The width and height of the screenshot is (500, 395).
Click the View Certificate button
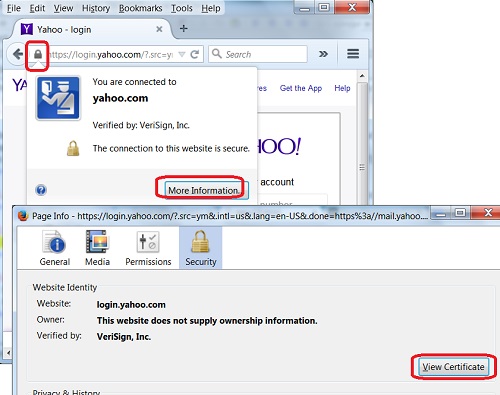[x=453, y=367]
